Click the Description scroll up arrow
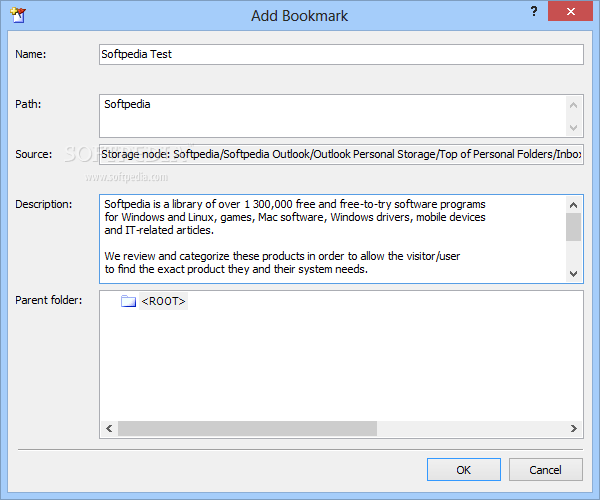 pyautogui.click(x=573, y=205)
